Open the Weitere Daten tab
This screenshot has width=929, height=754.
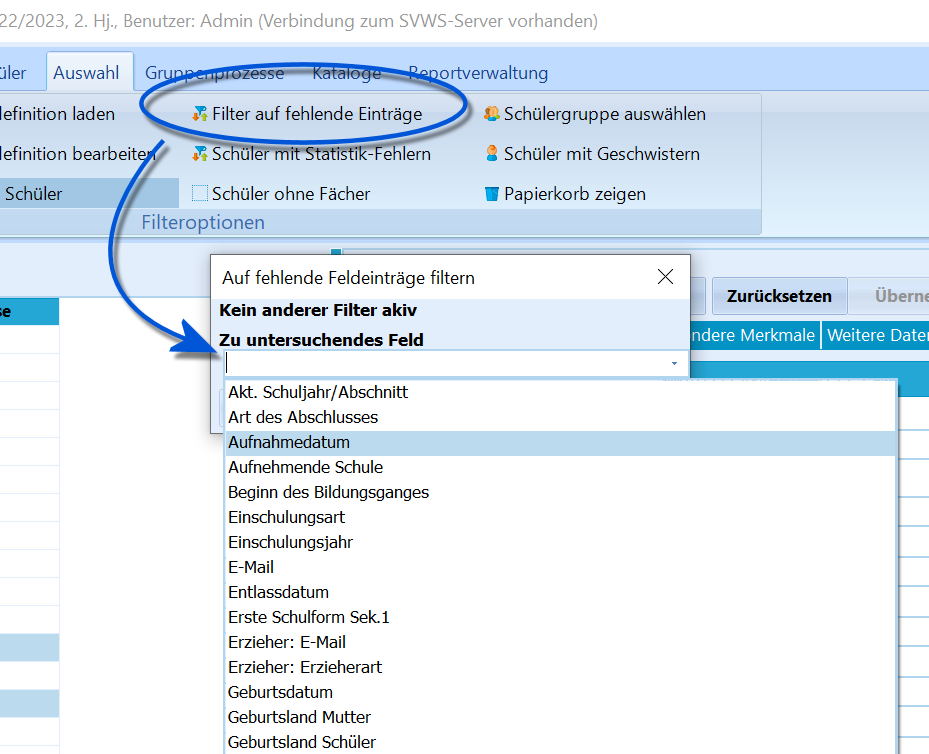pyautogui.click(x=876, y=335)
